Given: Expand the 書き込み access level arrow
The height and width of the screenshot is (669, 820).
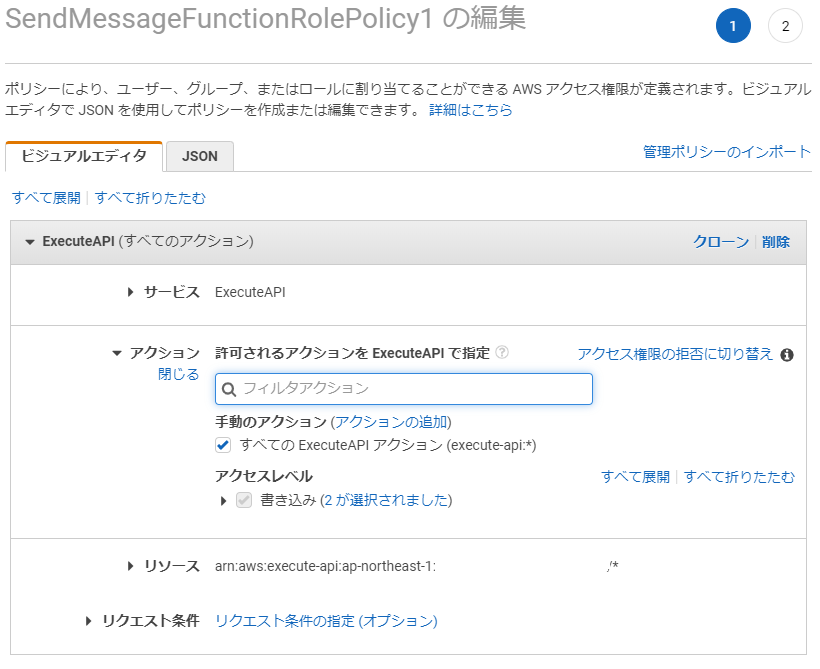Looking at the screenshot, I should tap(224, 501).
